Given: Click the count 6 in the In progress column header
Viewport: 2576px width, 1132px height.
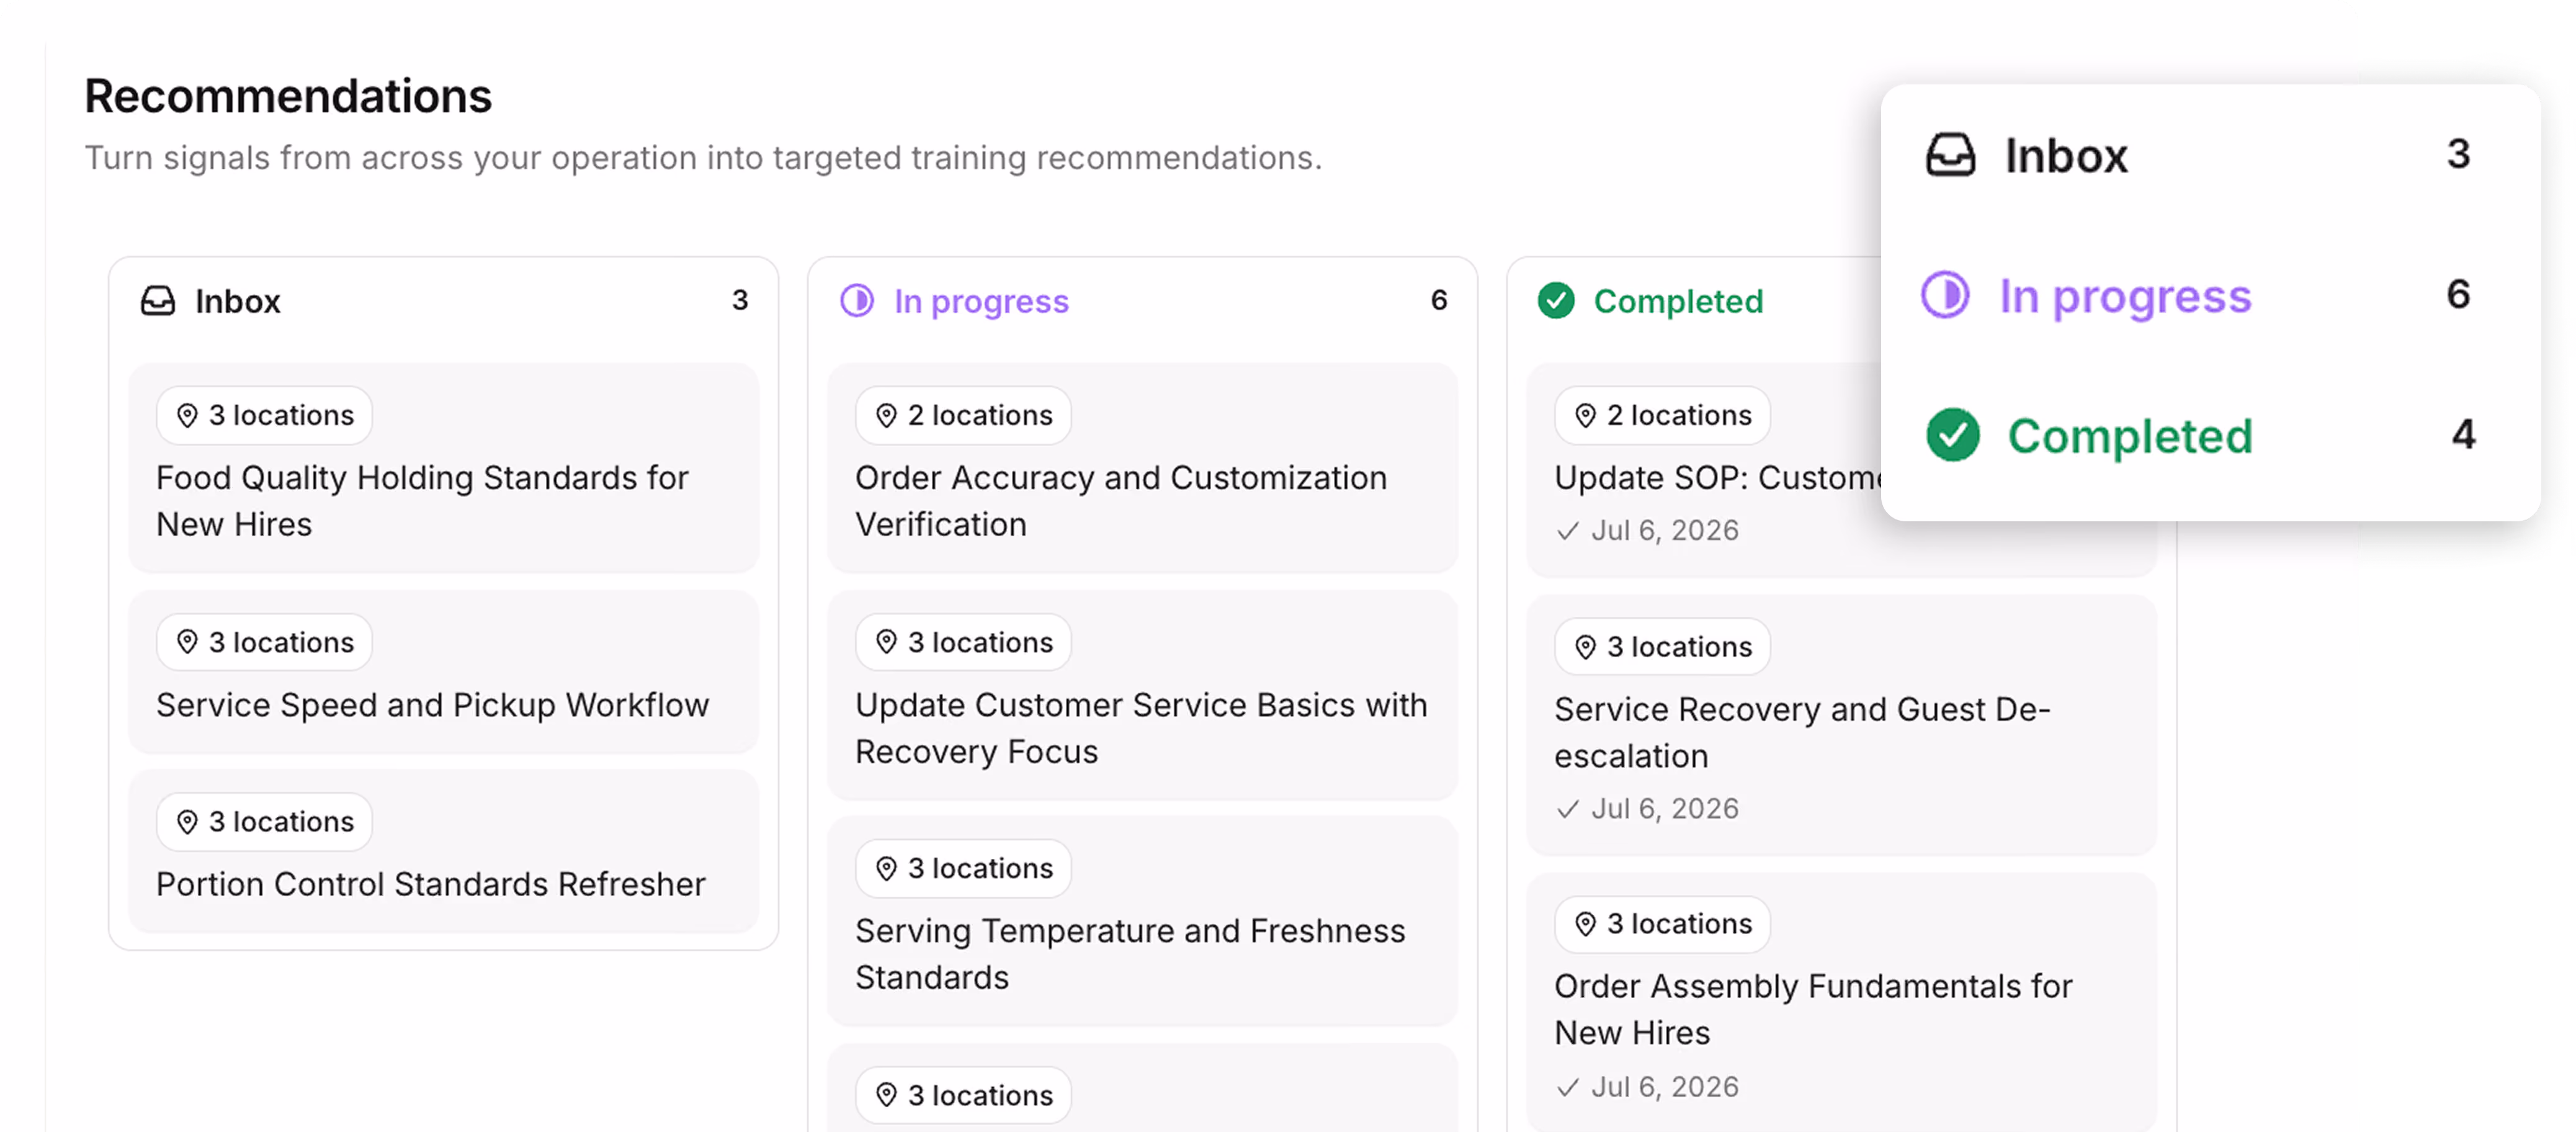Looking at the screenshot, I should 1439,300.
